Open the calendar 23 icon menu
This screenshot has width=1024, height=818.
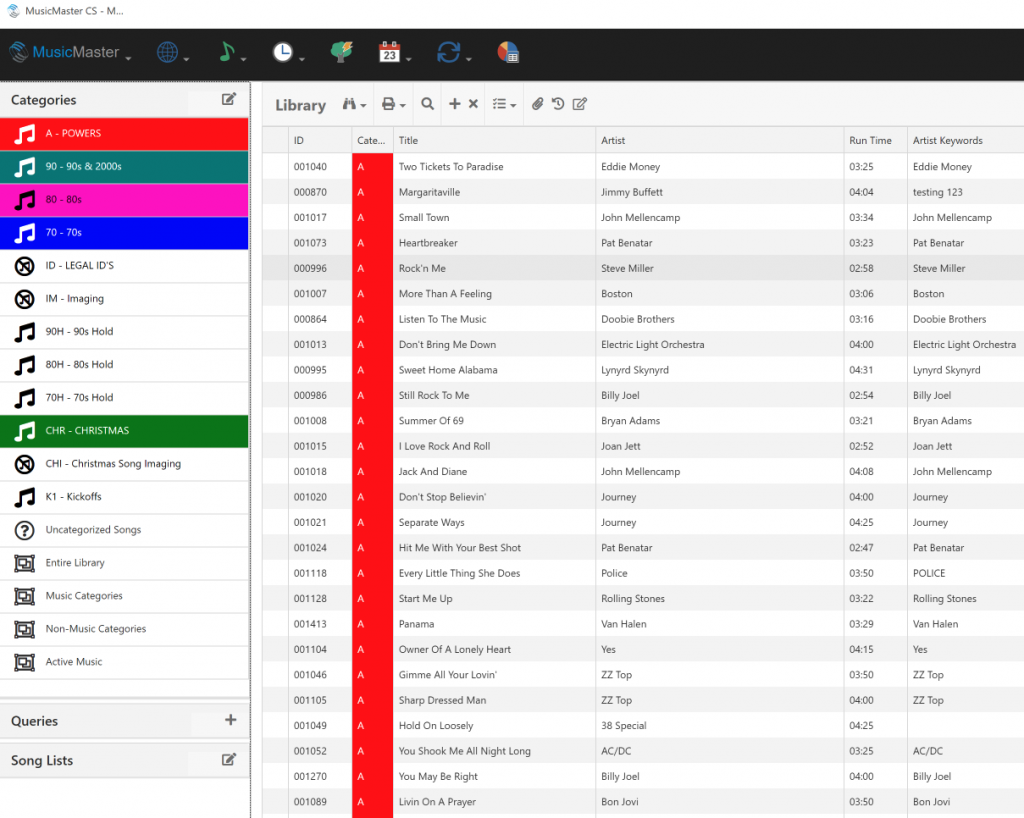click(x=394, y=52)
